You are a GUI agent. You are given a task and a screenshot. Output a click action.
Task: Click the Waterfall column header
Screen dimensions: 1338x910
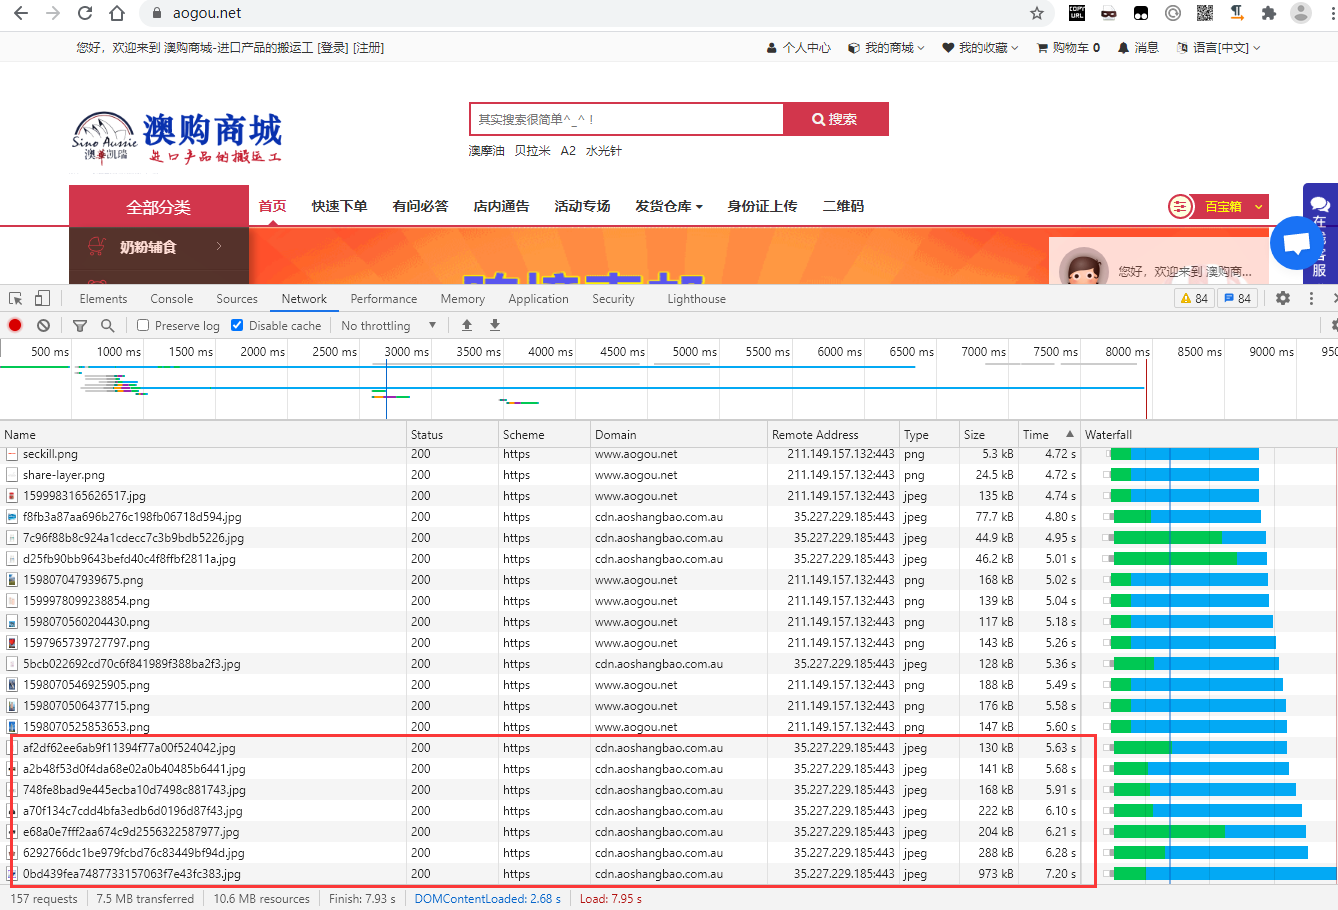click(x=1208, y=434)
